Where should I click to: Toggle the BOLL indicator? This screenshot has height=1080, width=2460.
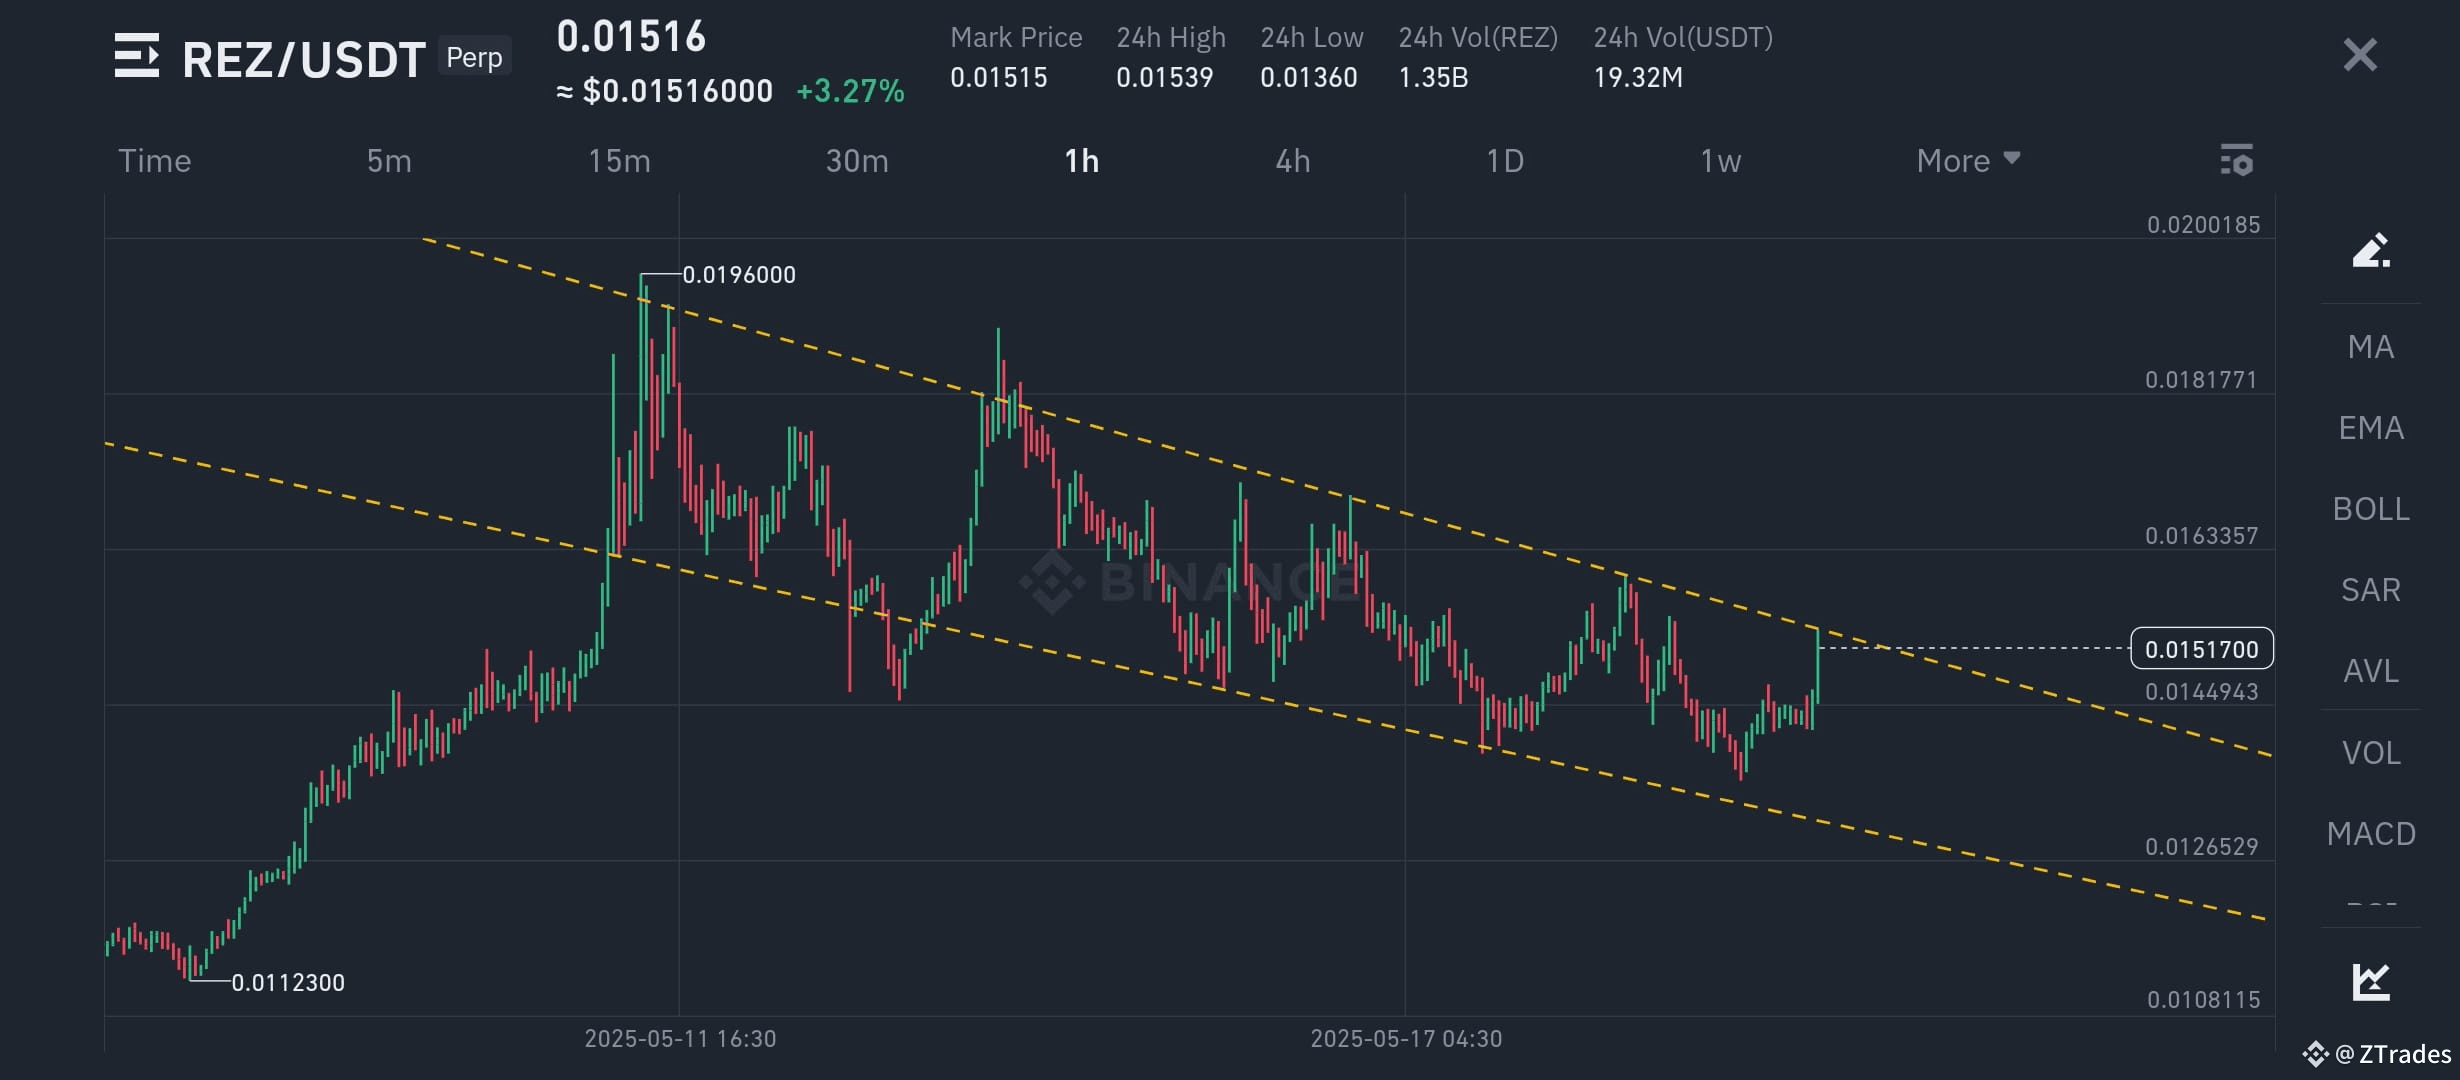tap(2371, 509)
